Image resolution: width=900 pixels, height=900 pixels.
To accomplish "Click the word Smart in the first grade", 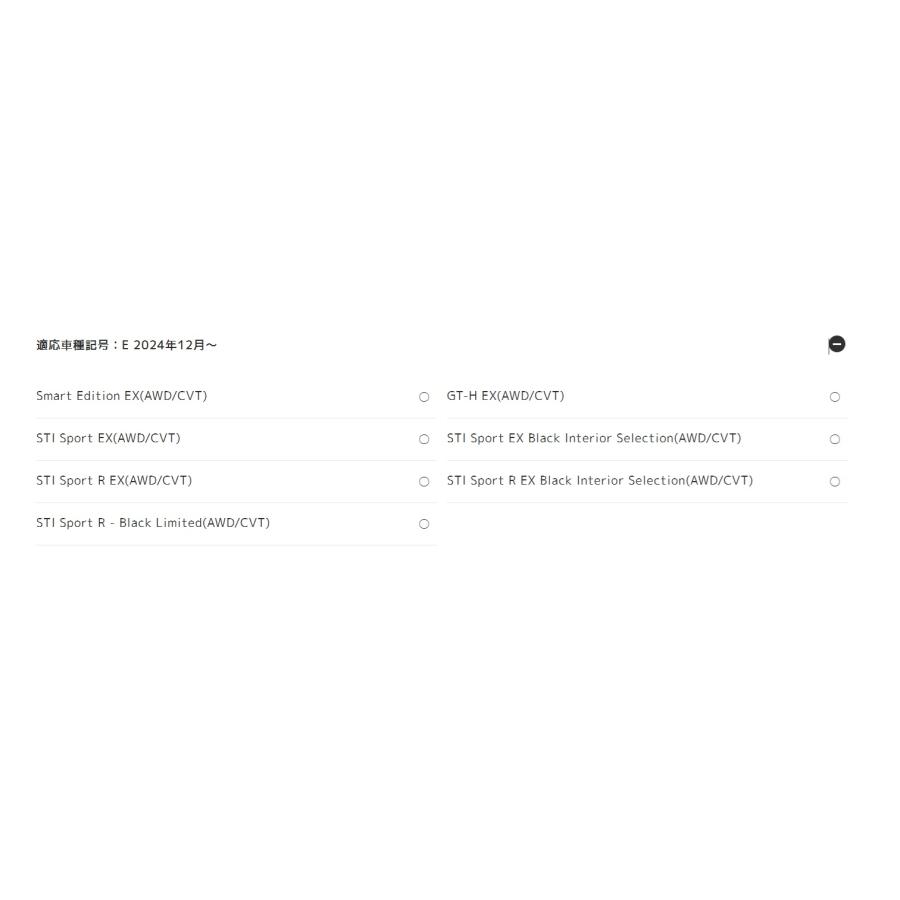I will coord(54,396).
